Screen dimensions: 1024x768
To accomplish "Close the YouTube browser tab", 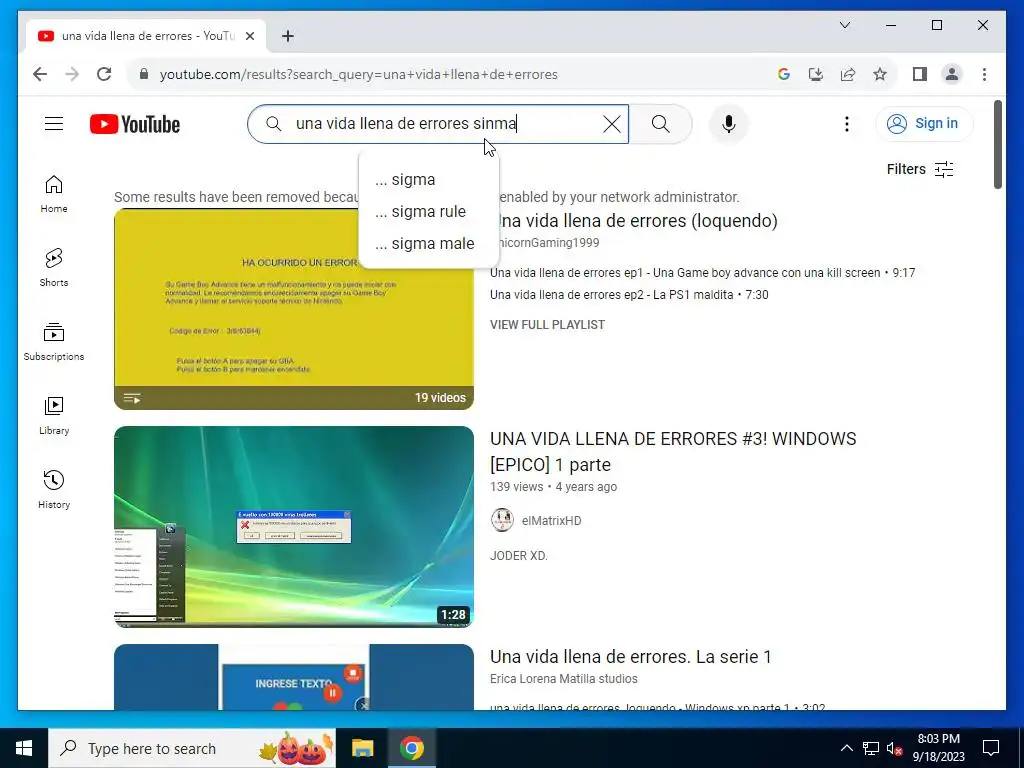I will point(249,36).
